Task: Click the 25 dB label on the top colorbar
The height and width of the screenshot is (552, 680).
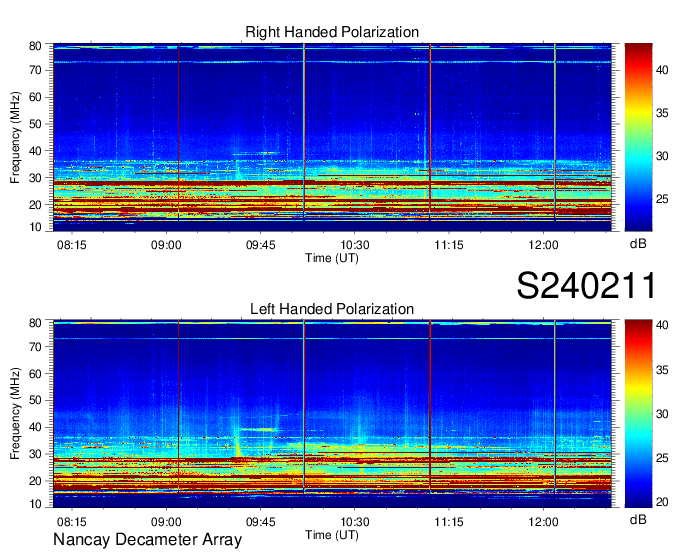Action: 662,199
